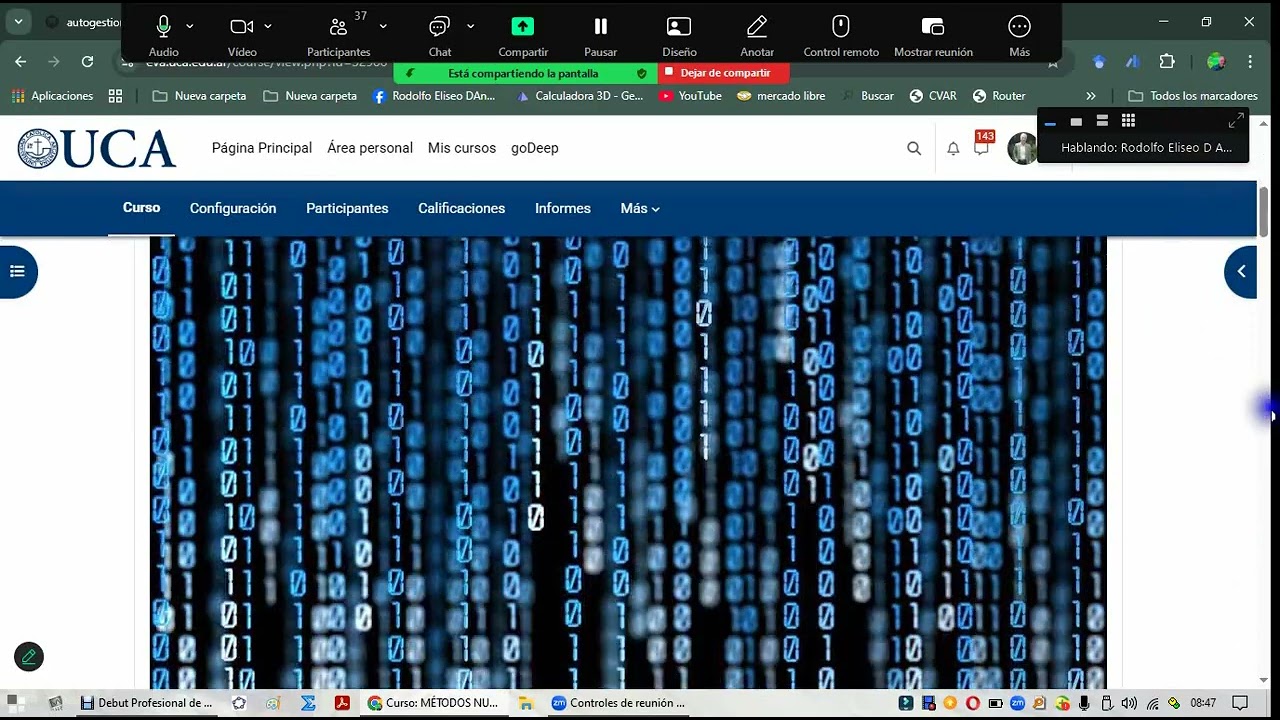Switch to the Configuración tab
Image resolution: width=1280 pixels, height=720 pixels.
233,208
